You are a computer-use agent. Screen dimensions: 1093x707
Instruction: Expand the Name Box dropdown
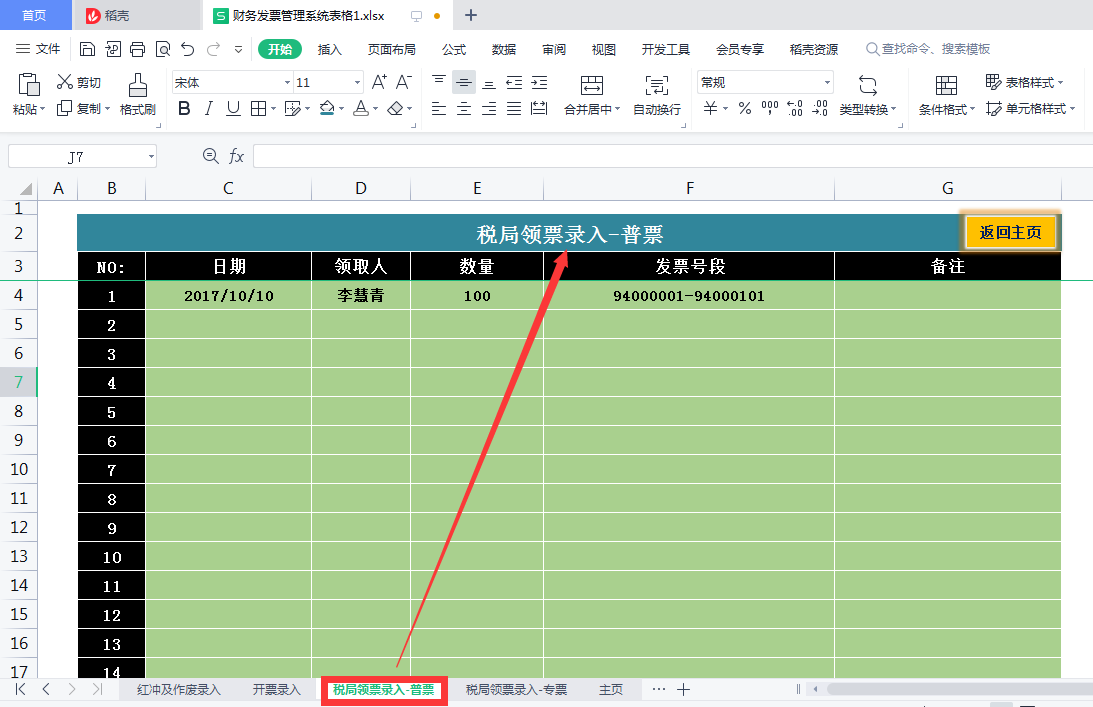[151, 157]
